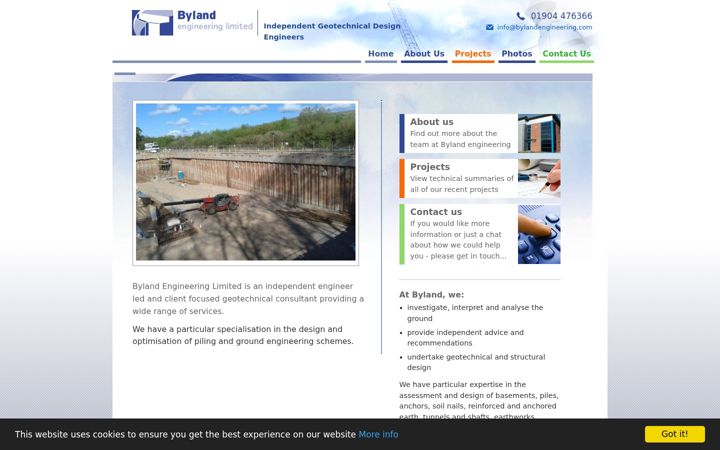Click the 'At Byland, we:' heading
This screenshot has width=720, height=450.
[x=431, y=295]
